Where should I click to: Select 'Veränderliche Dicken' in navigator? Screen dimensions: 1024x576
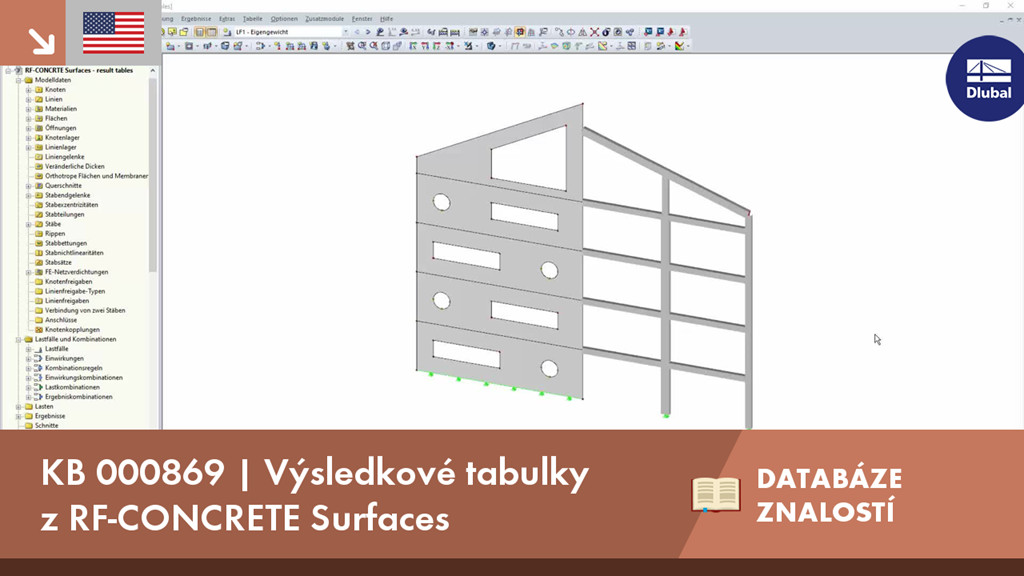tap(74, 167)
